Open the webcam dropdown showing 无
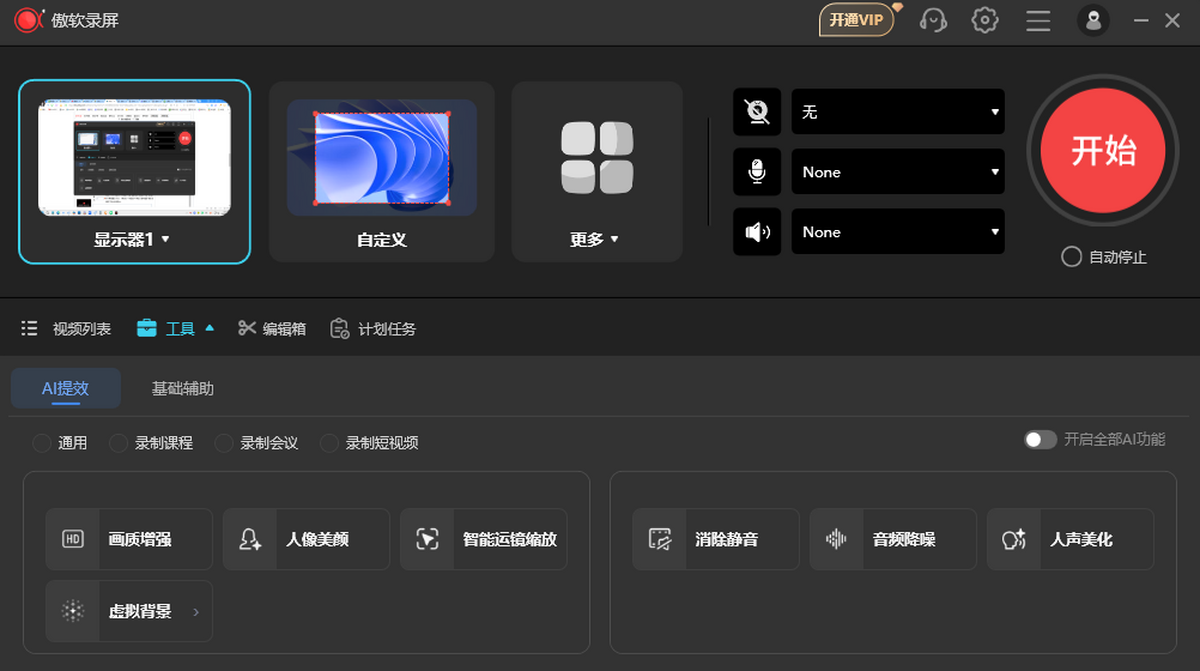 (x=898, y=112)
